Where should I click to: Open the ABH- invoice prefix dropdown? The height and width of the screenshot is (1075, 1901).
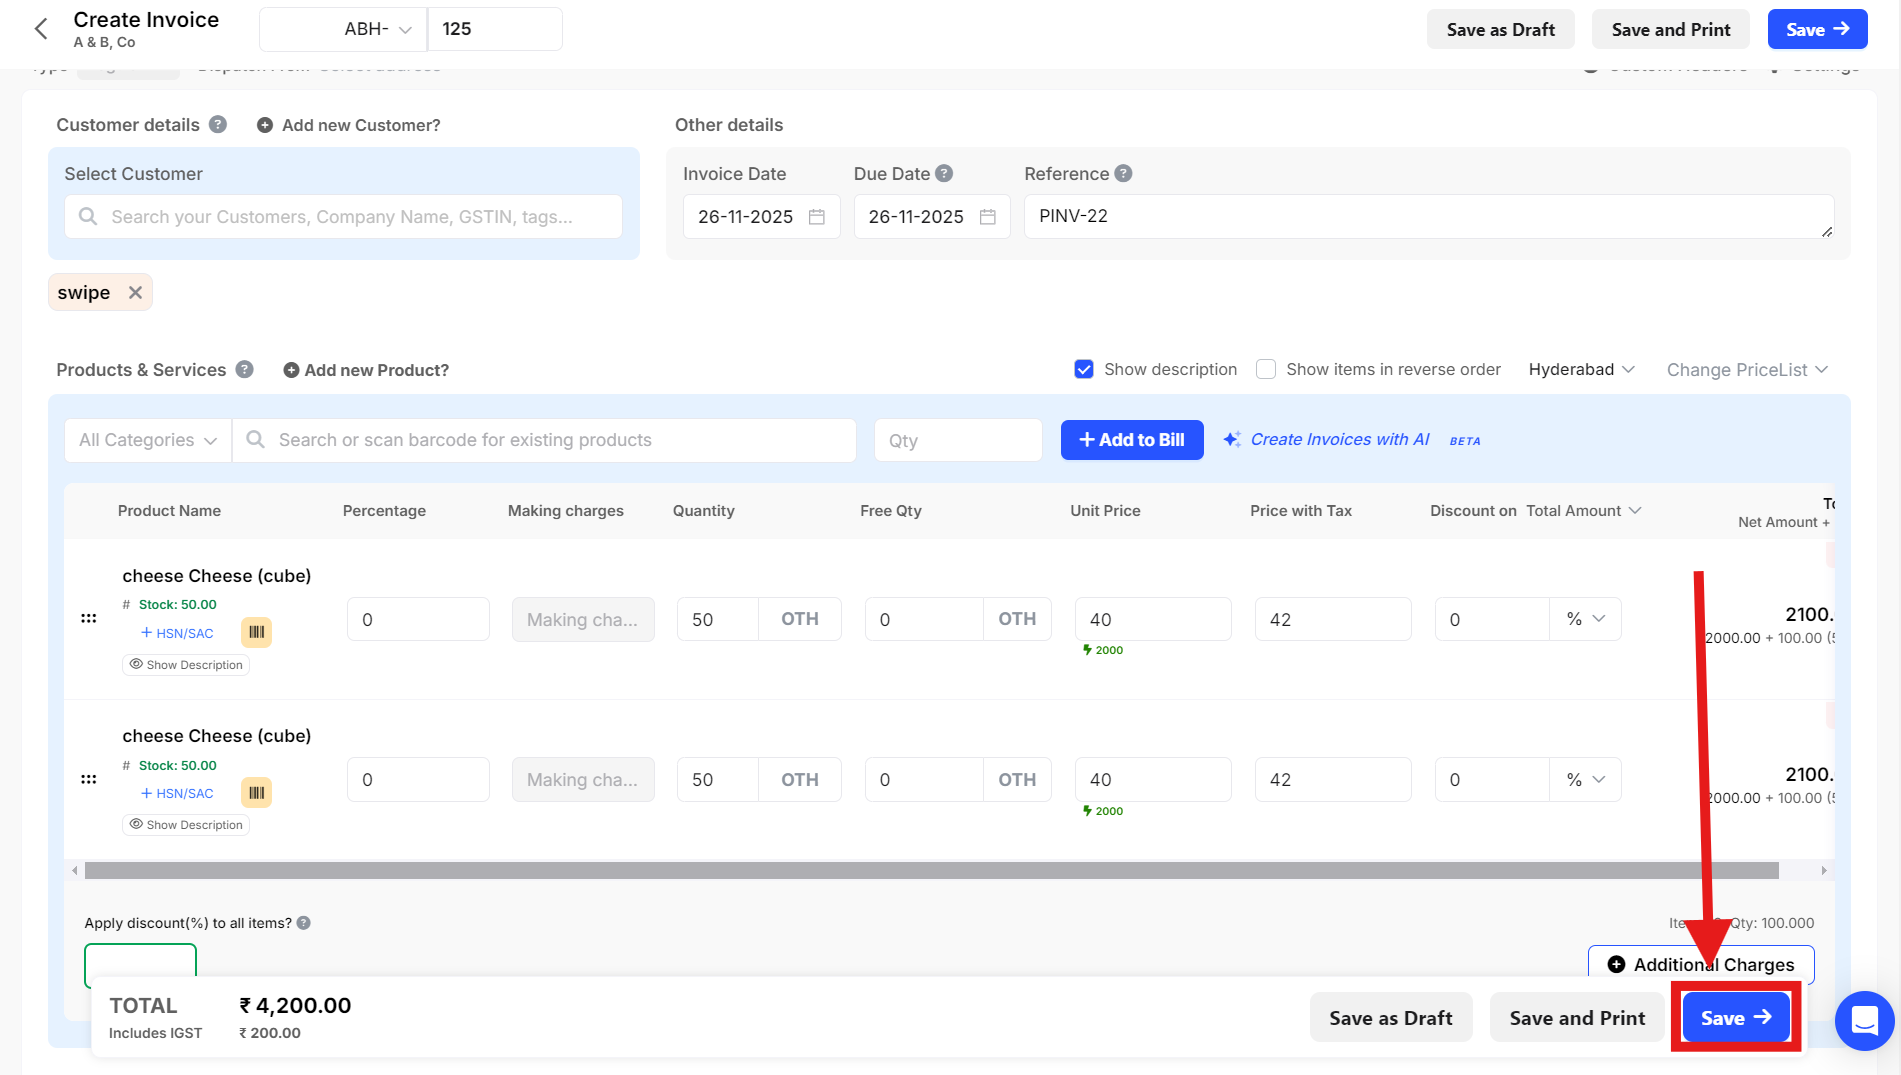pos(377,30)
